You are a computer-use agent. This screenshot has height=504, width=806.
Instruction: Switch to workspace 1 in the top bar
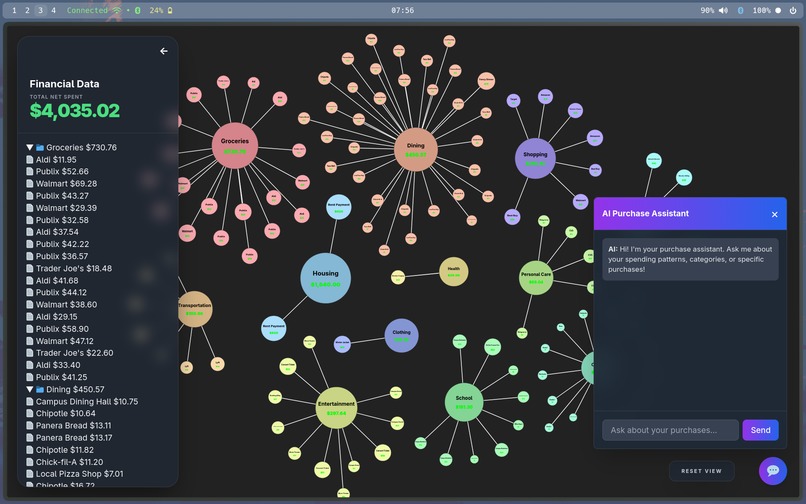[x=14, y=10]
